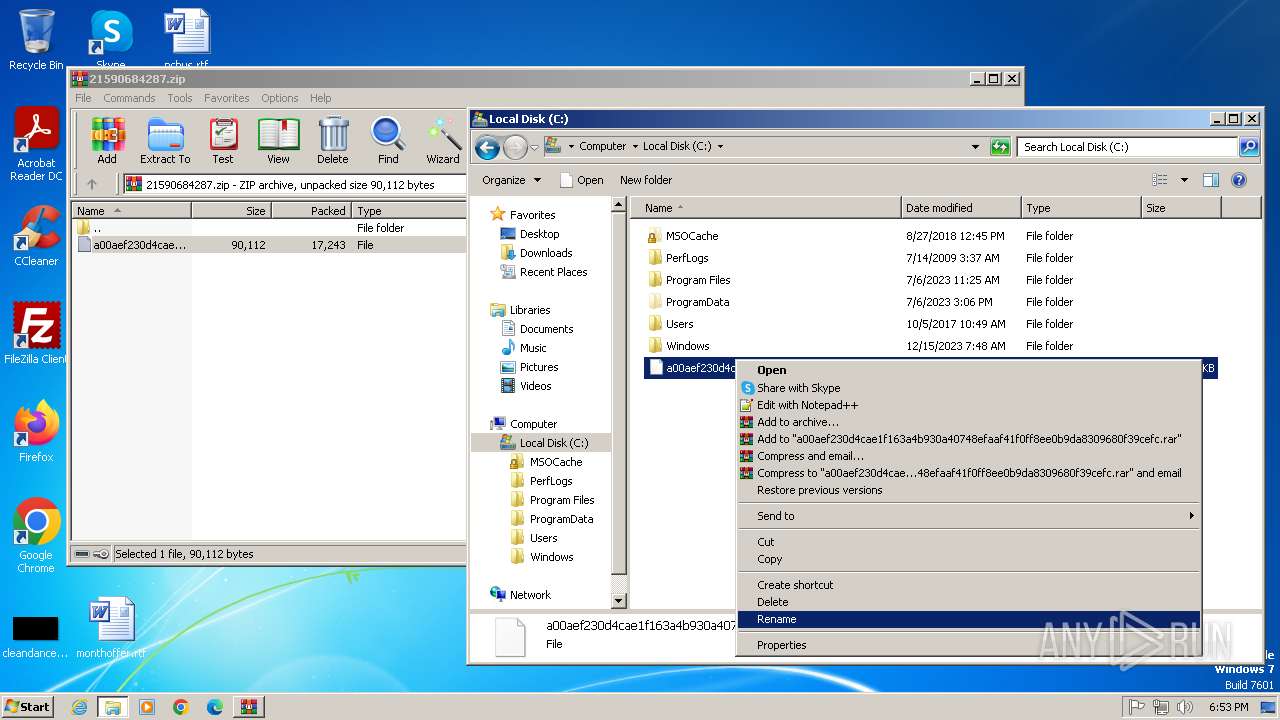Screen dimensions: 1280x720
Task: Click Internet Explorer icon in taskbar
Action: (x=80, y=707)
